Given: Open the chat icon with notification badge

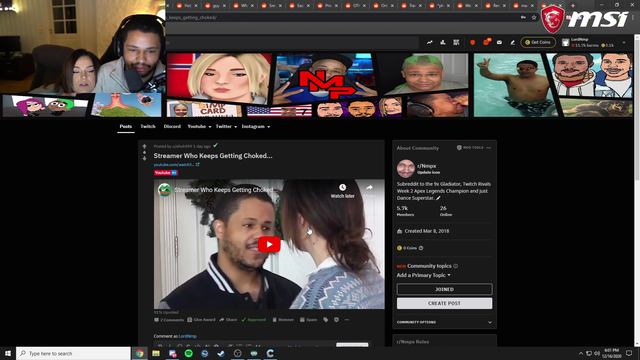Looking at the screenshot, I should 486,42.
